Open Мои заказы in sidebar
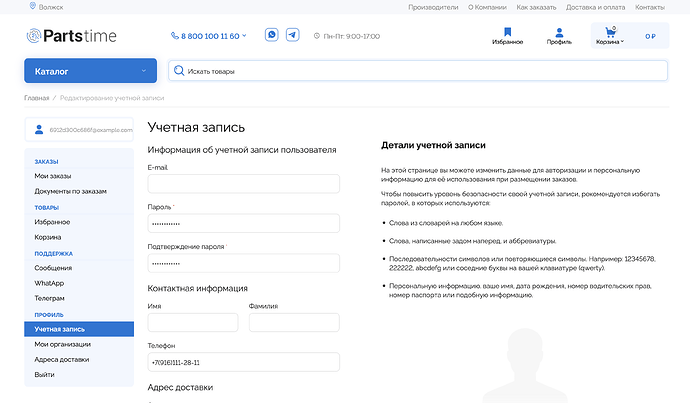The height and width of the screenshot is (403, 690). tap(53, 176)
